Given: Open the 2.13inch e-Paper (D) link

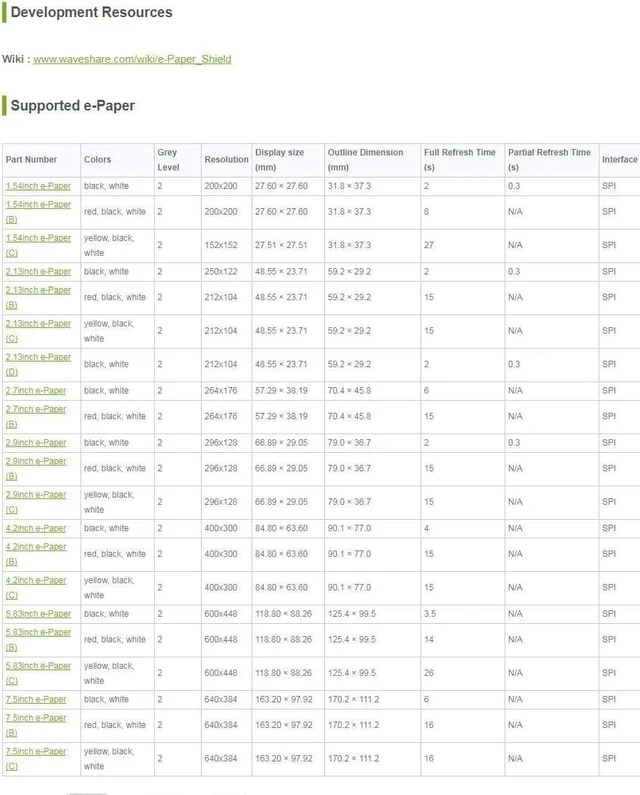Looking at the screenshot, I should coord(38,365).
